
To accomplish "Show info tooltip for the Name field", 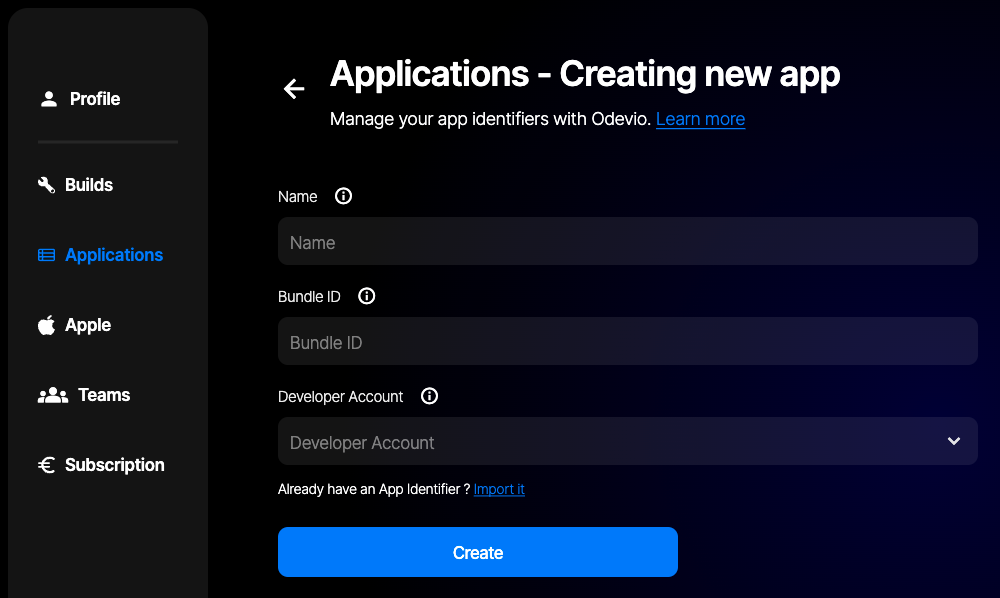I will (x=343, y=196).
